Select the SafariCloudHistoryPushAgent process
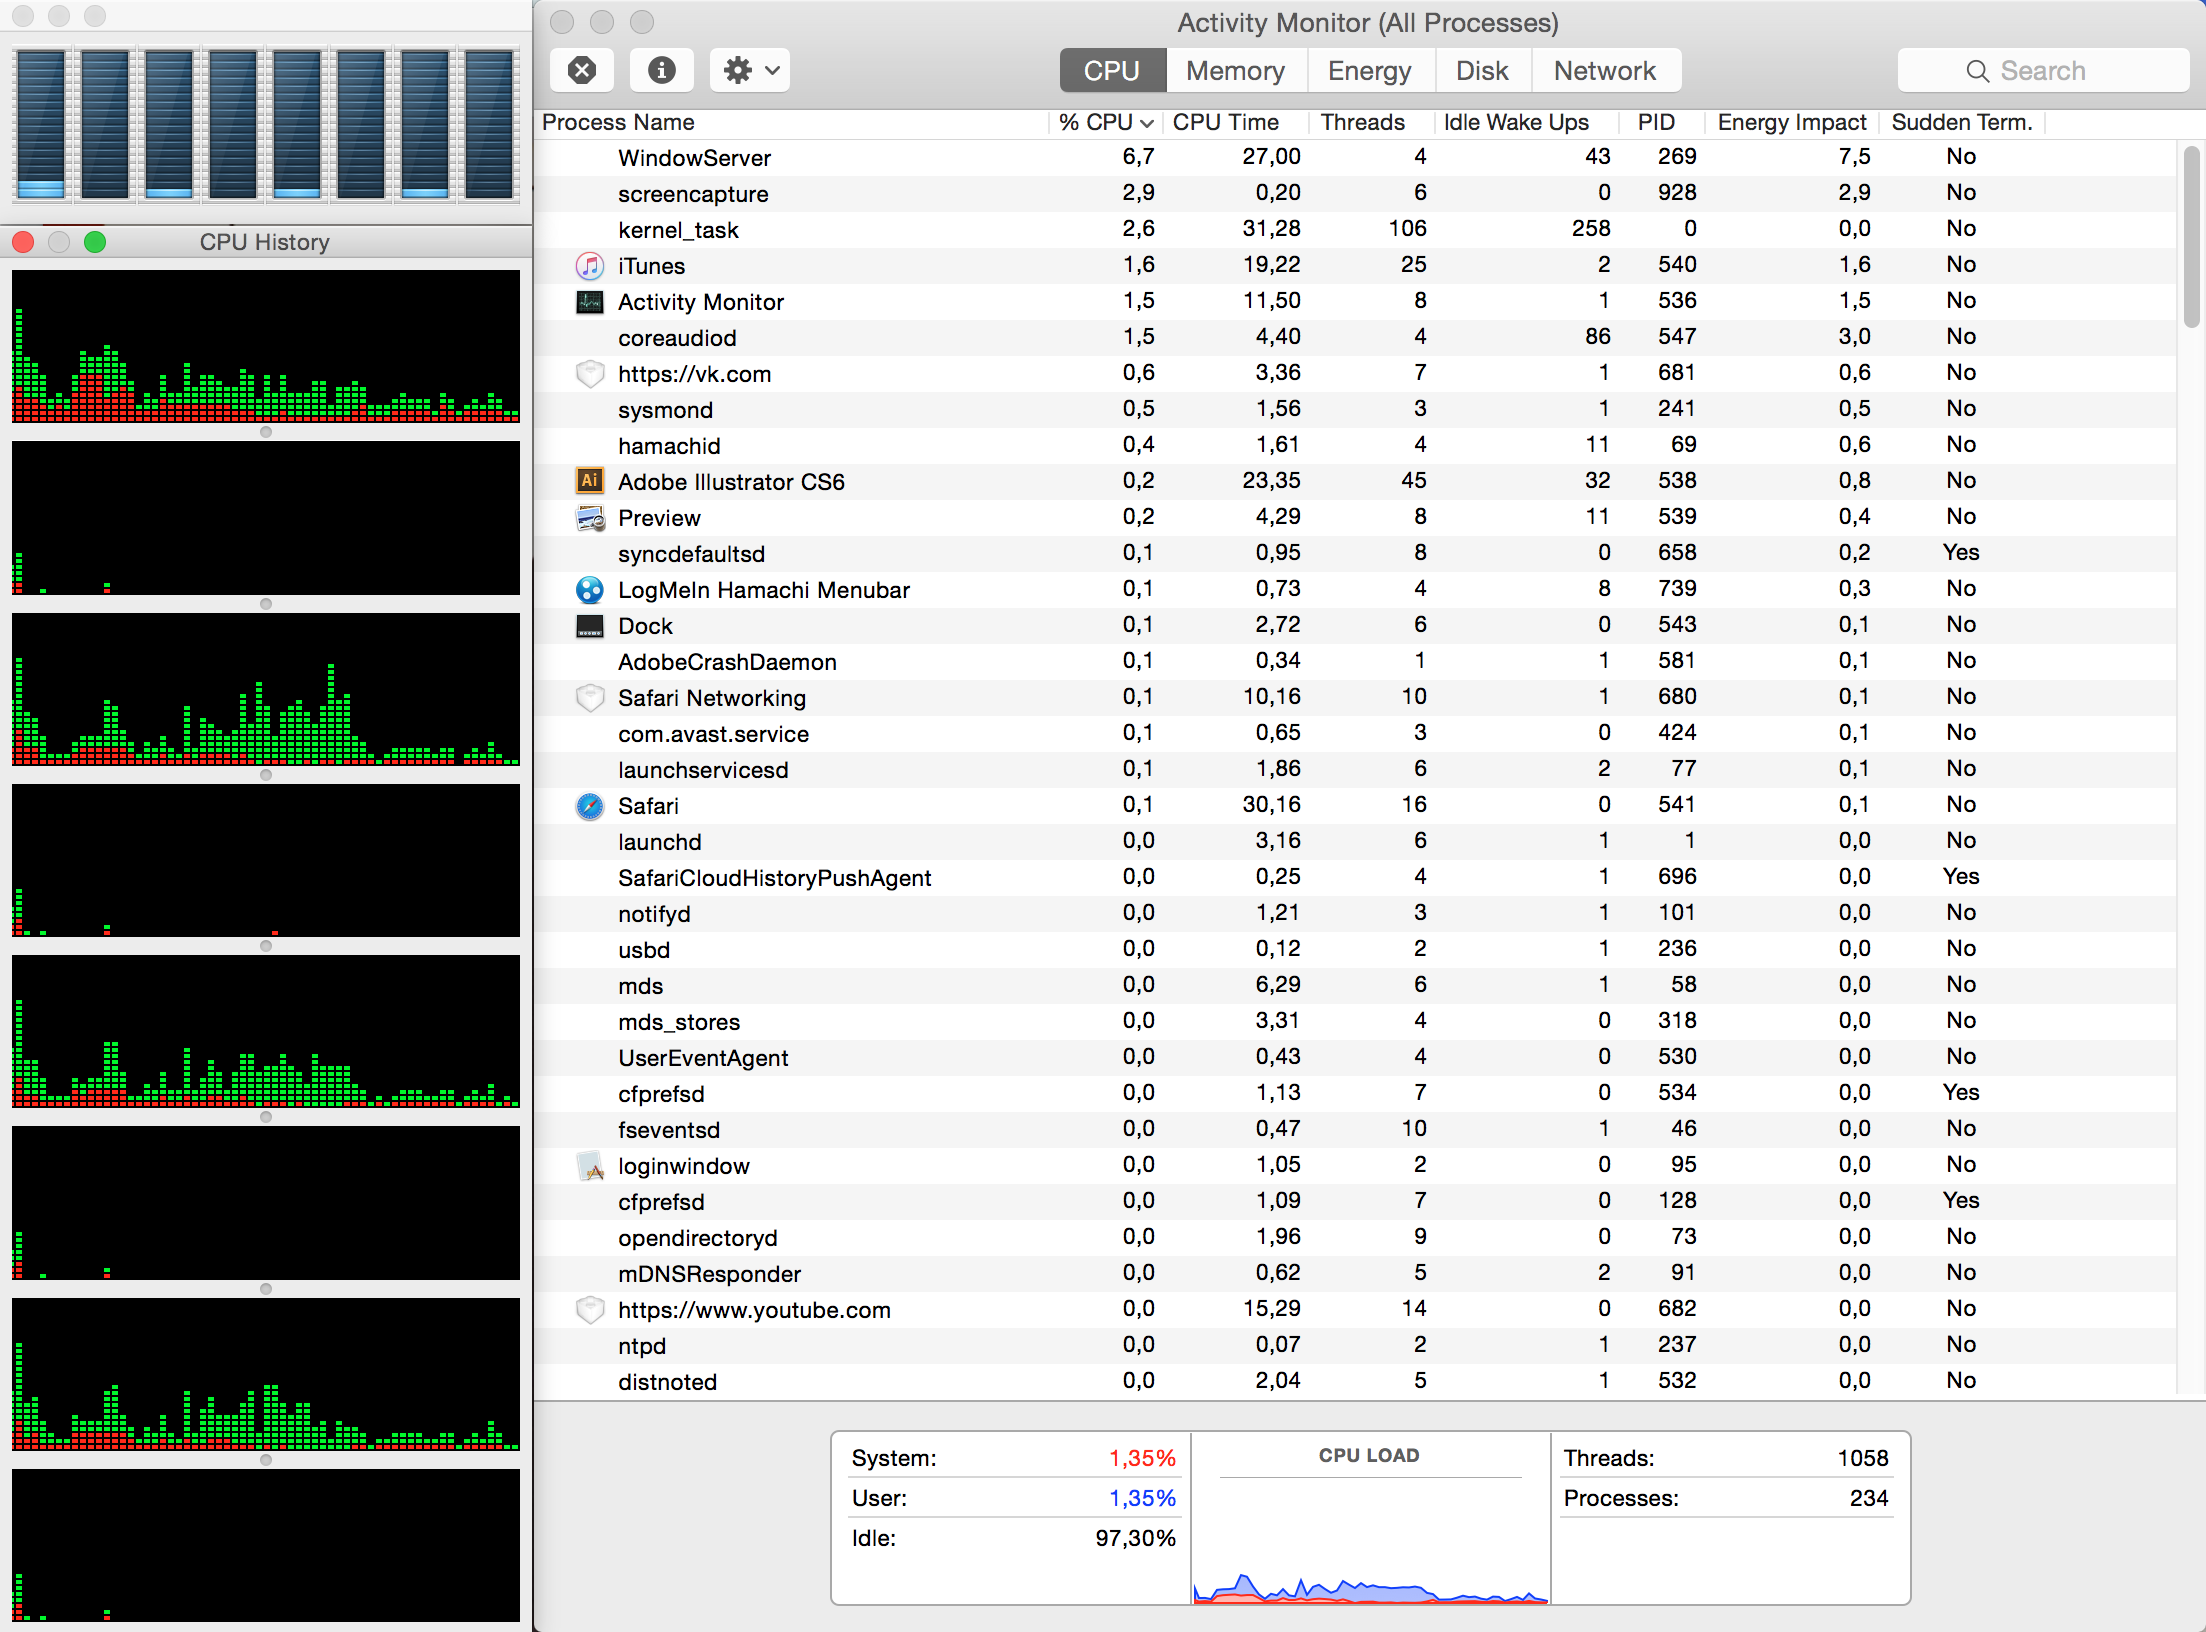Screen dimensions: 2206x1632 (1355, 877)
